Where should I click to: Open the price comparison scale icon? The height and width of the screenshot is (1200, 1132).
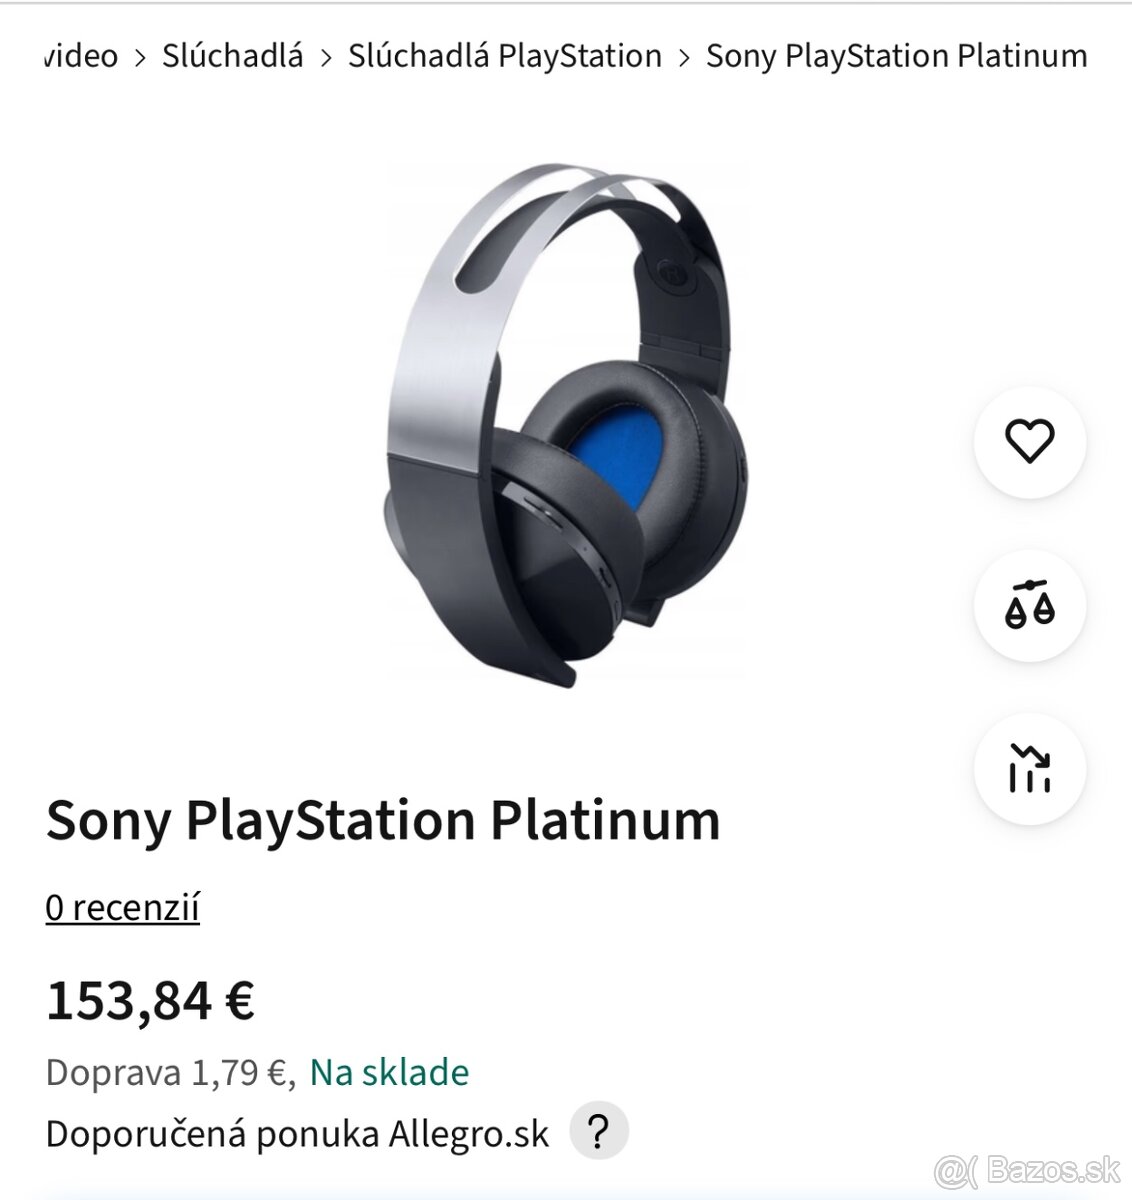point(1029,608)
